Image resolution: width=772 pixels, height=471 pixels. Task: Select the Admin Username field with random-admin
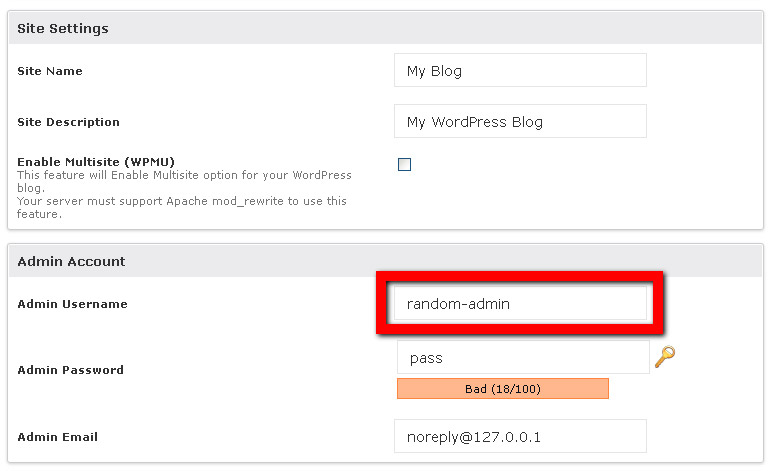[x=520, y=303]
